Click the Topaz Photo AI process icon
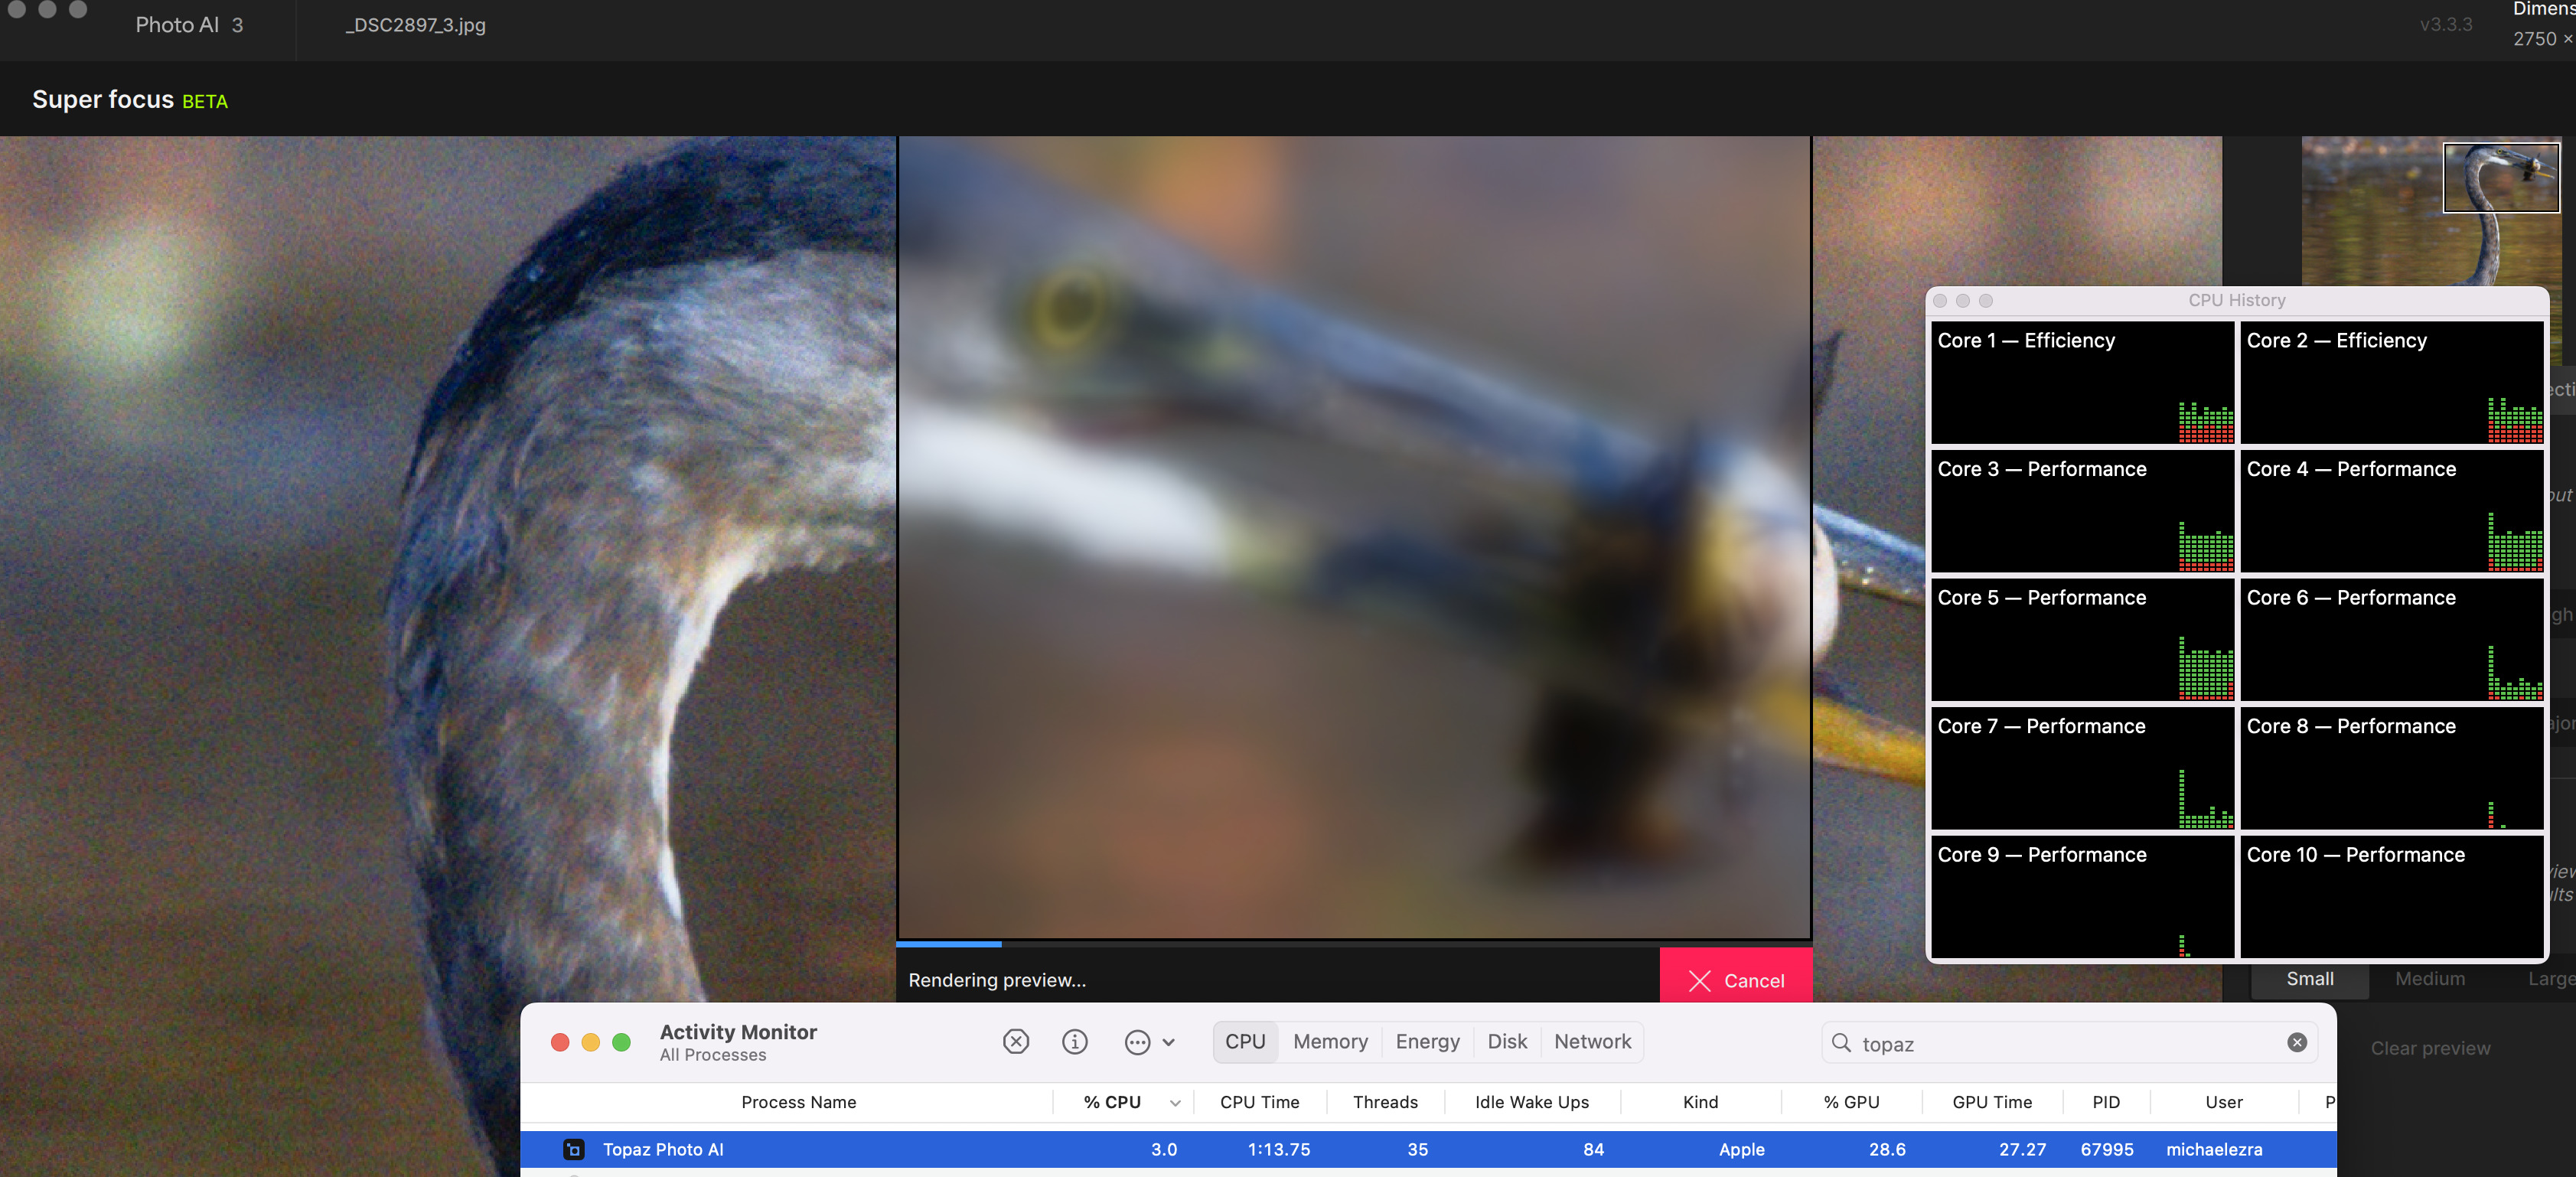 pos(573,1149)
